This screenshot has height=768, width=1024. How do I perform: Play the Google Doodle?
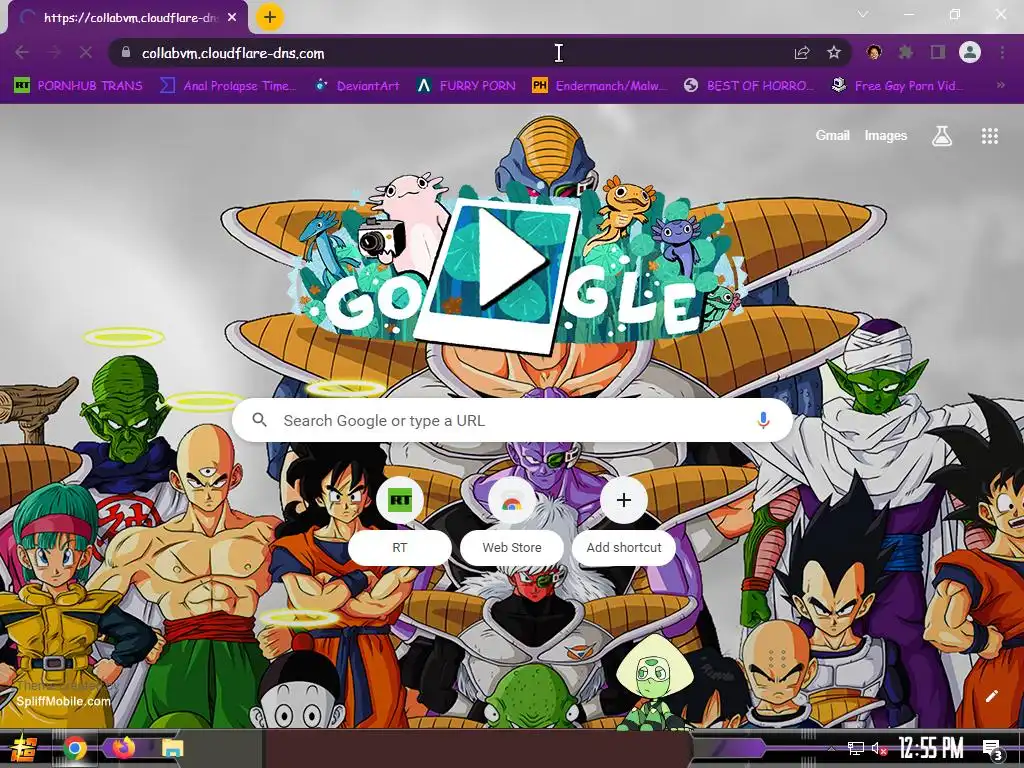click(511, 259)
